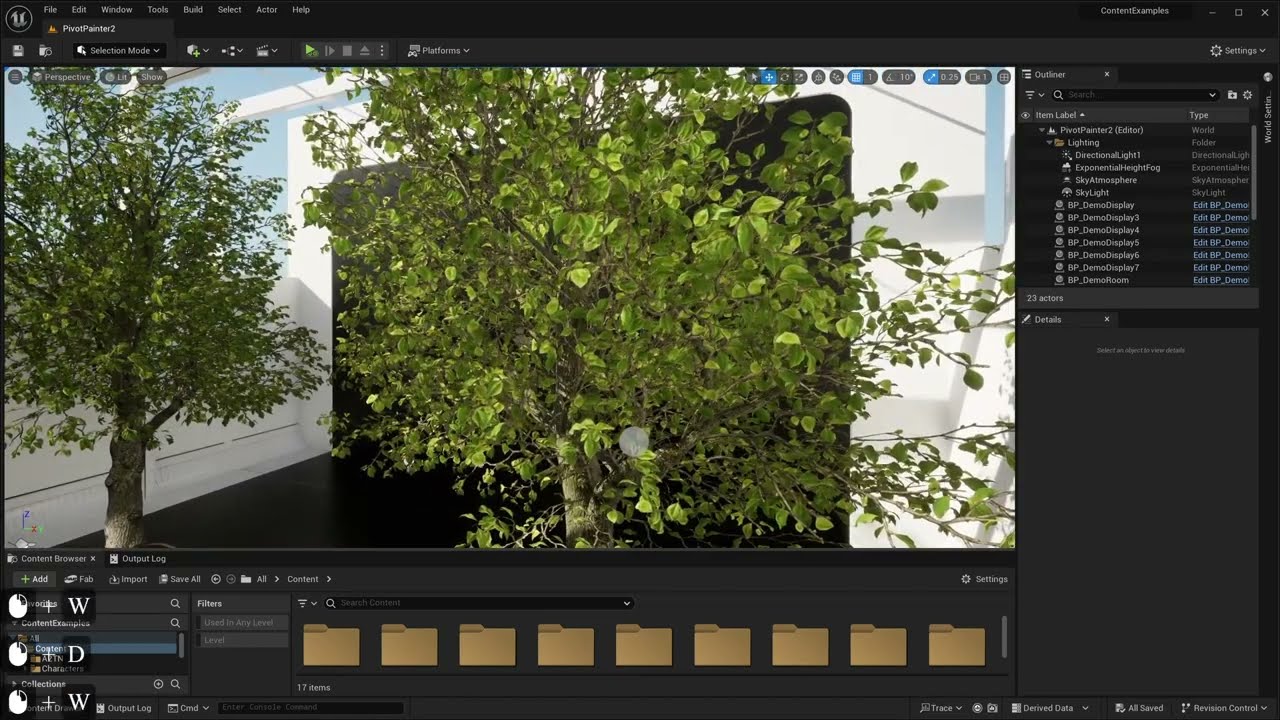1280x720 pixels.
Task: Toggle the world/local coordinate system icon
Action: (818, 77)
